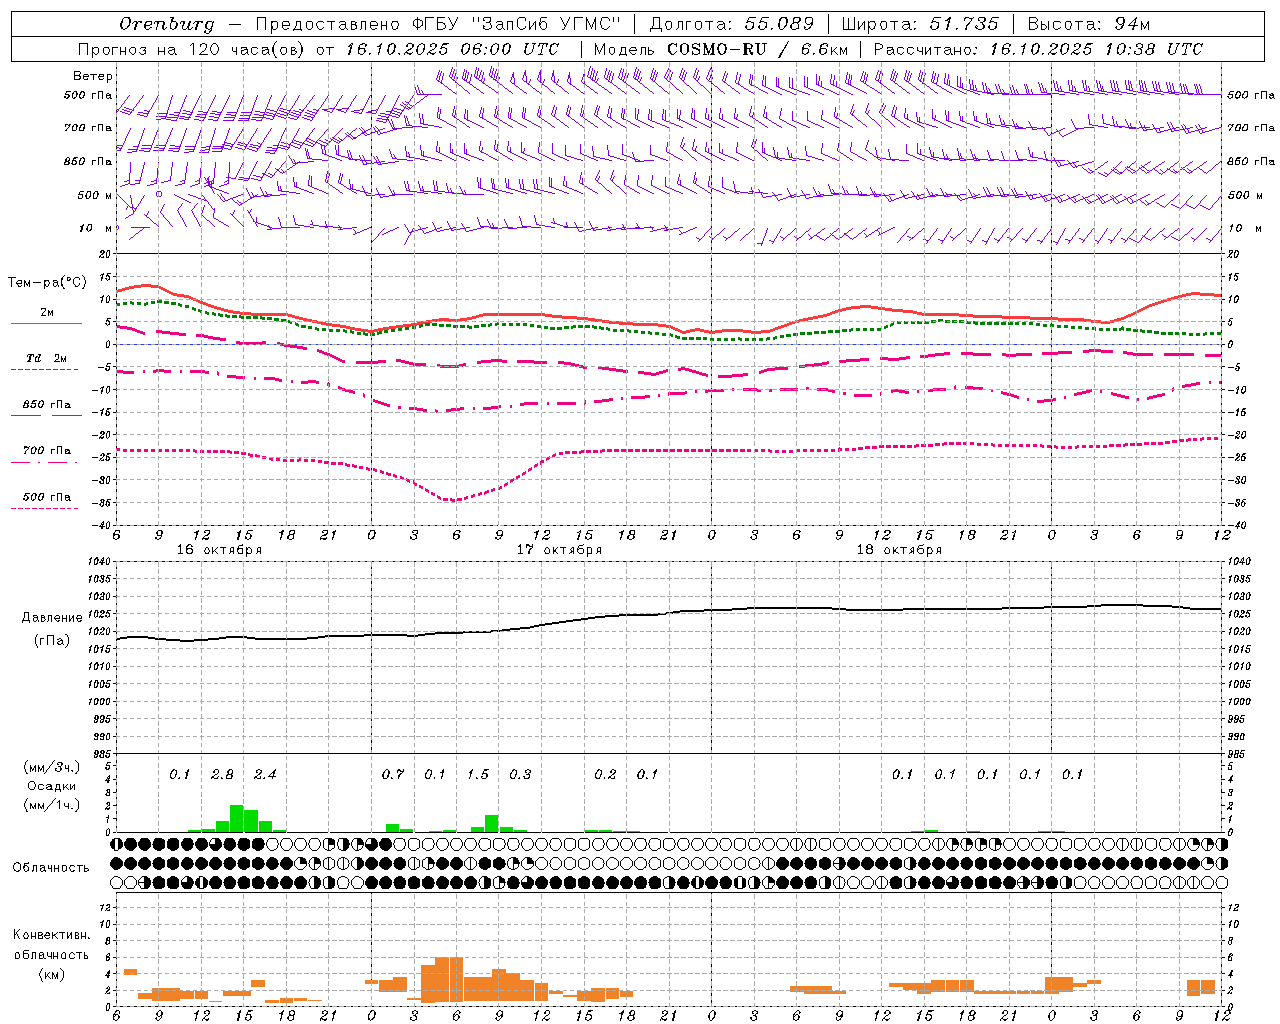
Task: Click the "0.3" precipitation amount value
Action: pyautogui.click(x=520, y=774)
